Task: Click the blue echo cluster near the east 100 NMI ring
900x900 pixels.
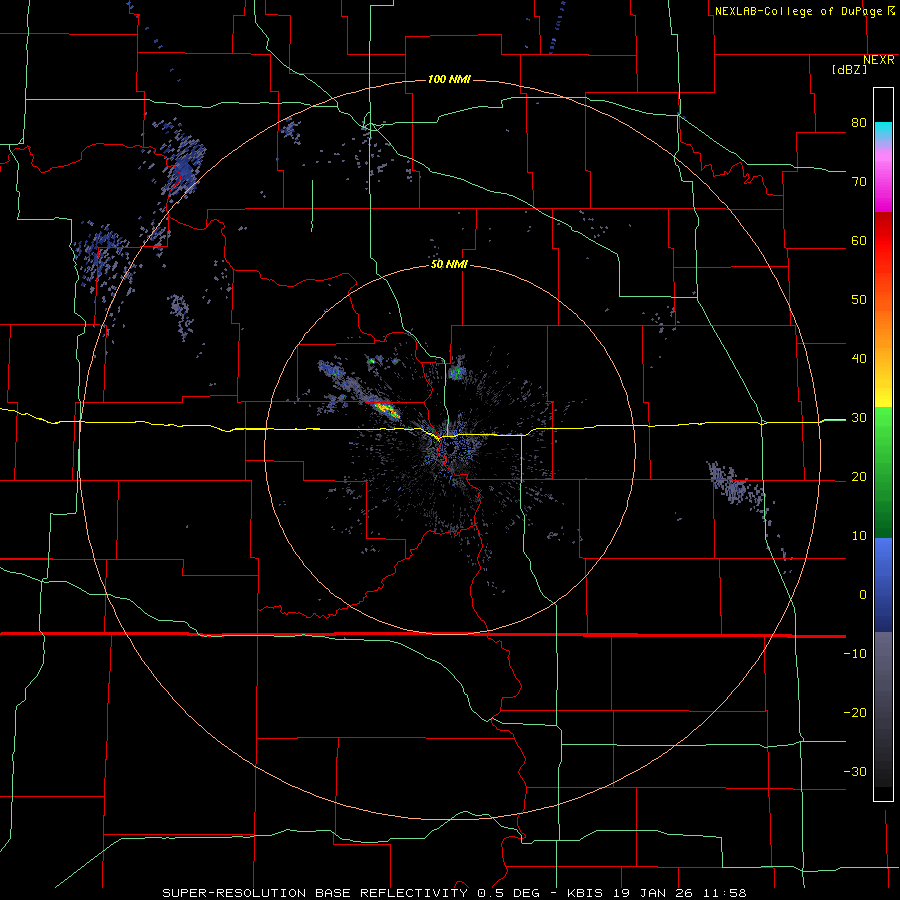Action: 735,485
